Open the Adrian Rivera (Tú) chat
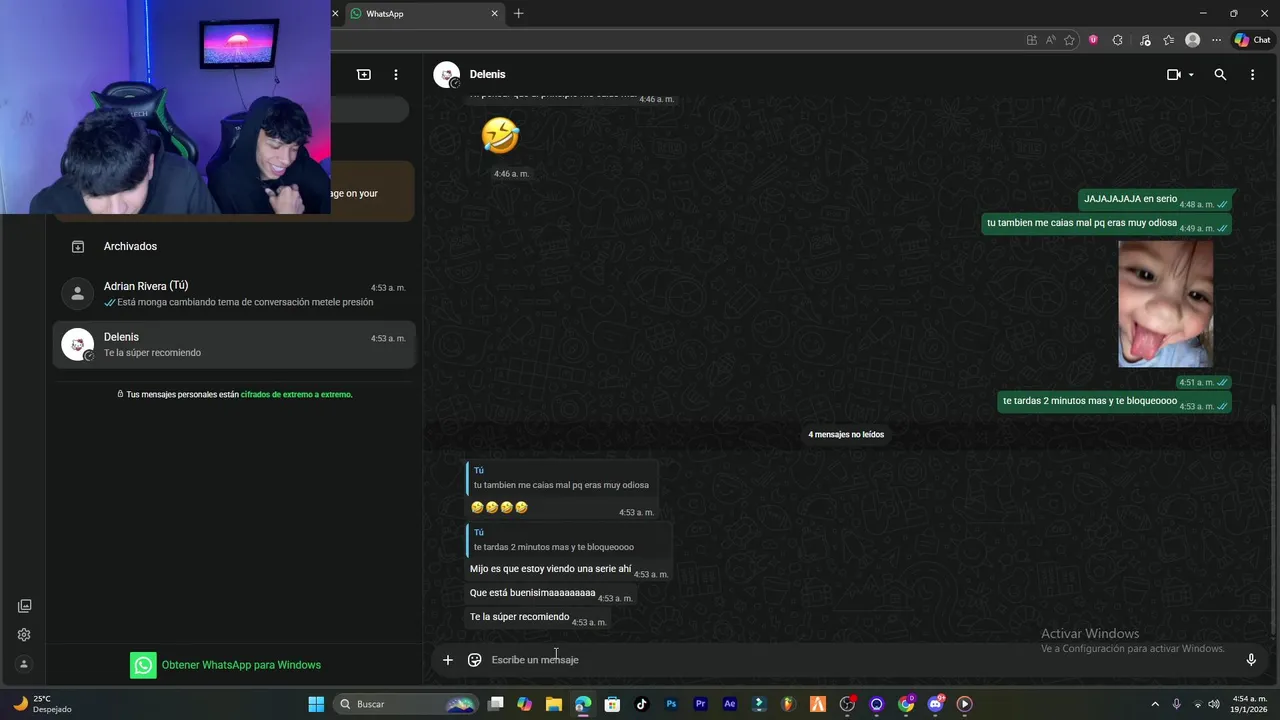Image resolution: width=1280 pixels, height=720 pixels. click(234, 294)
